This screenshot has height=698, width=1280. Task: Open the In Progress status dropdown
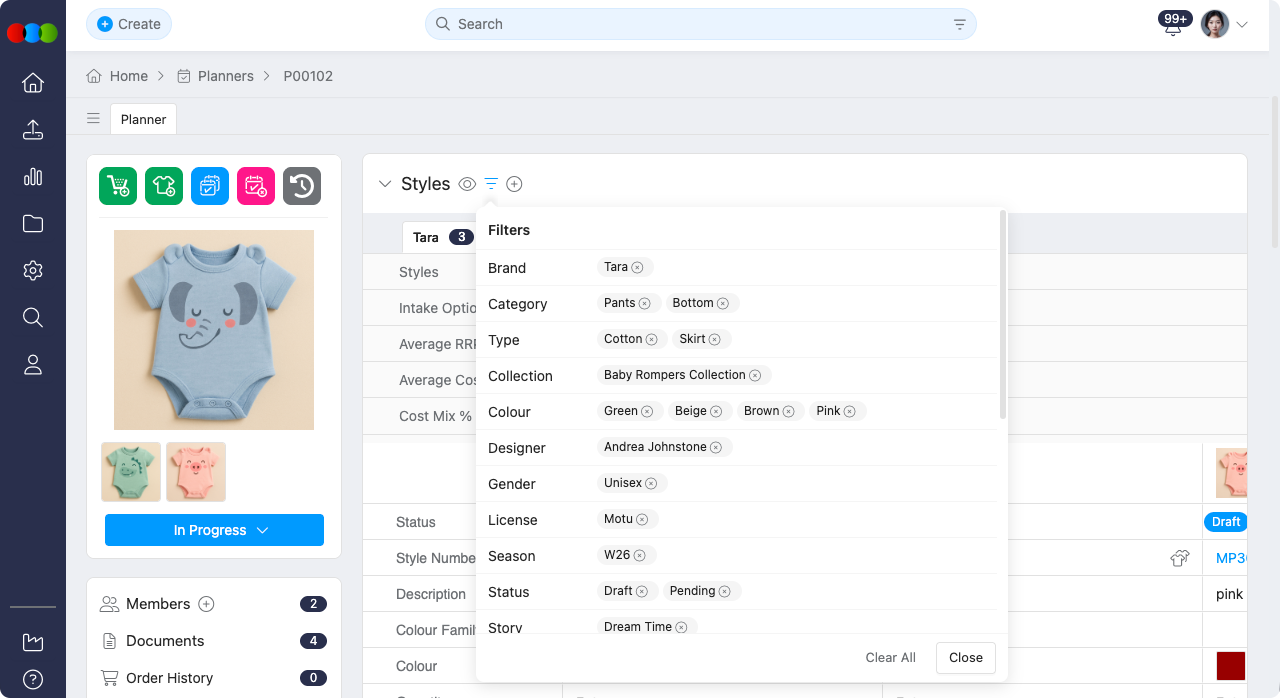(214, 530)
